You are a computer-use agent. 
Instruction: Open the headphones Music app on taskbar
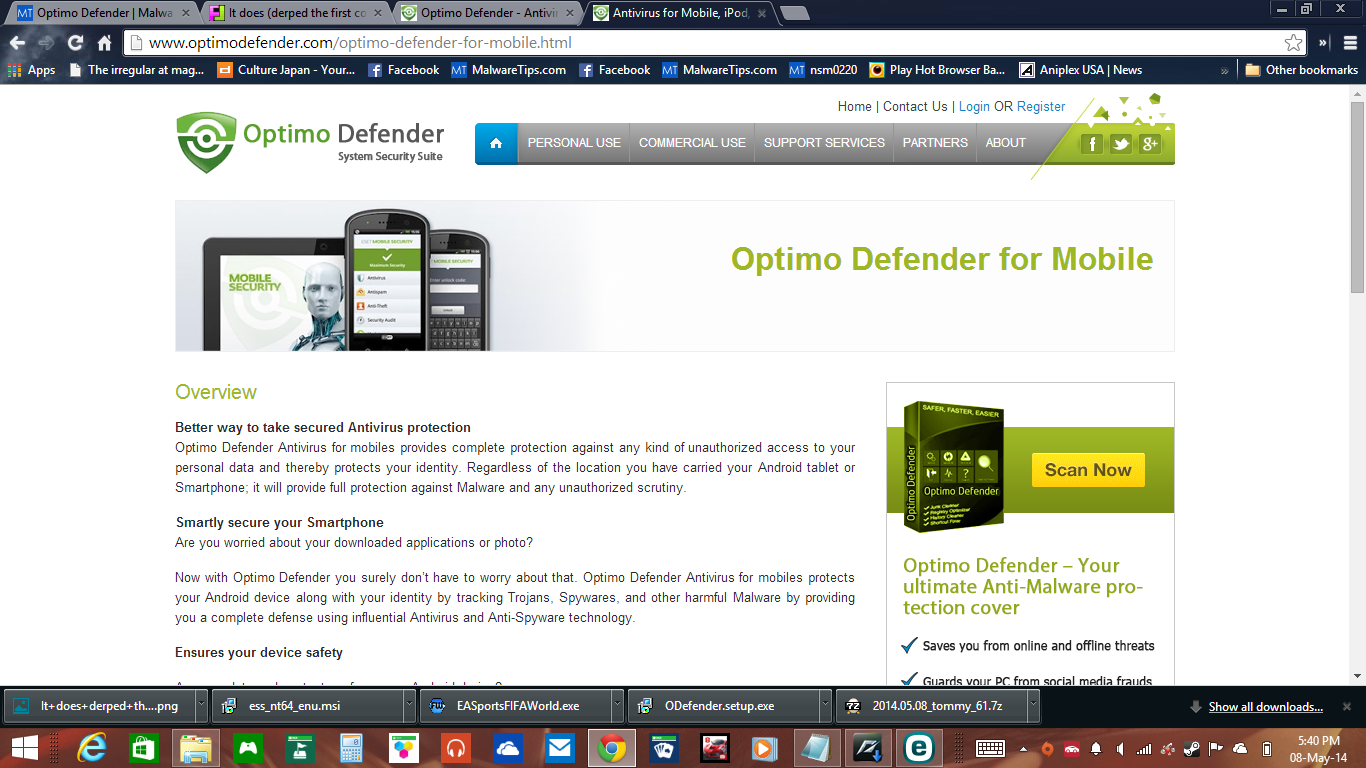pos(455,748)
